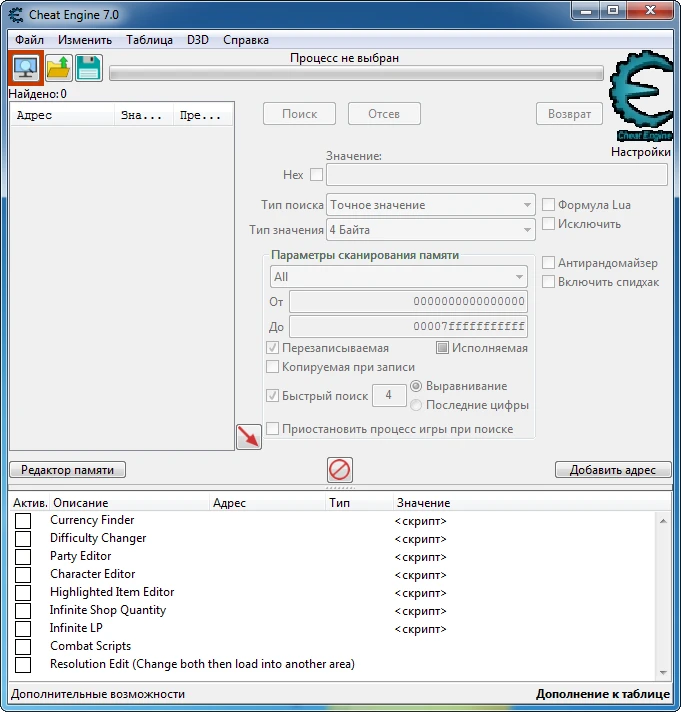Click the Возврат button

[569, 114]
